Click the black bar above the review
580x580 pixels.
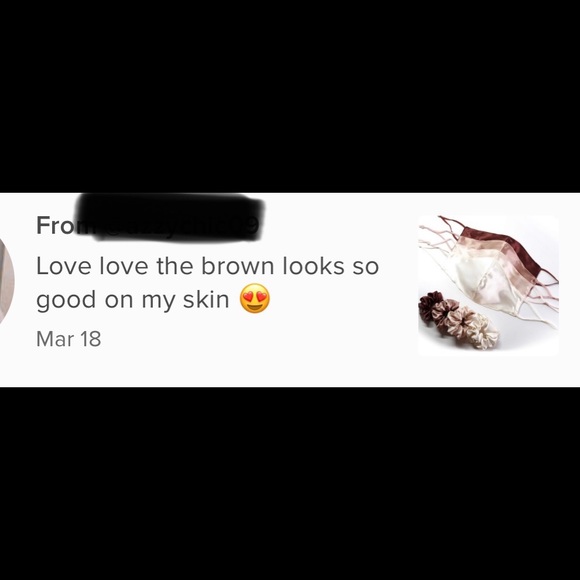(x=290, y=96)
